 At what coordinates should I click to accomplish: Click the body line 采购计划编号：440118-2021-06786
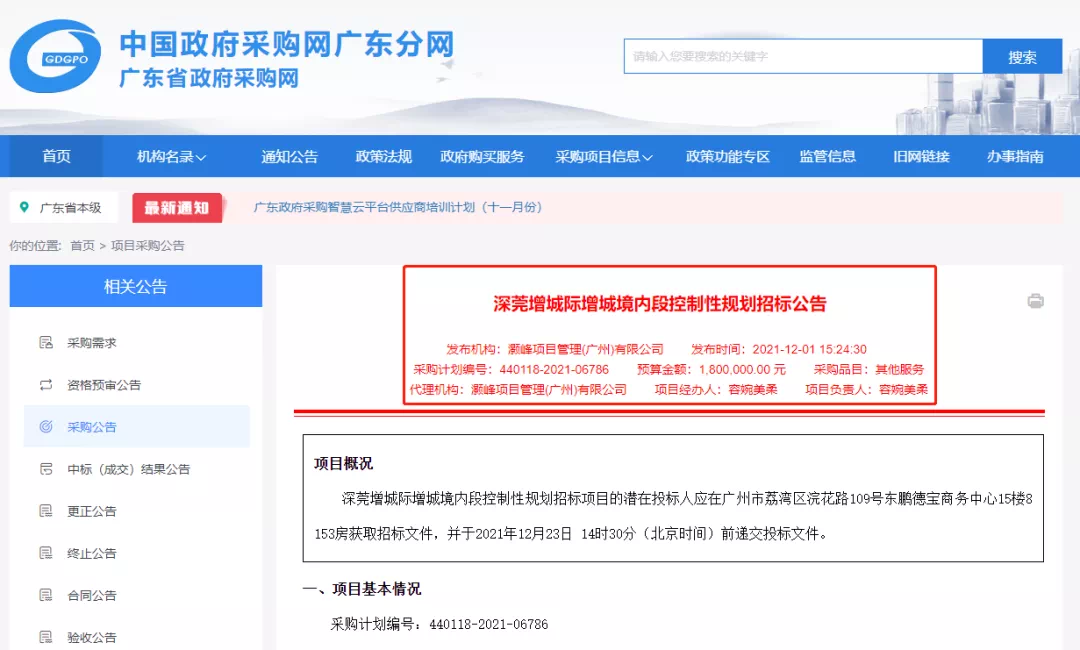tap(439, 624)
